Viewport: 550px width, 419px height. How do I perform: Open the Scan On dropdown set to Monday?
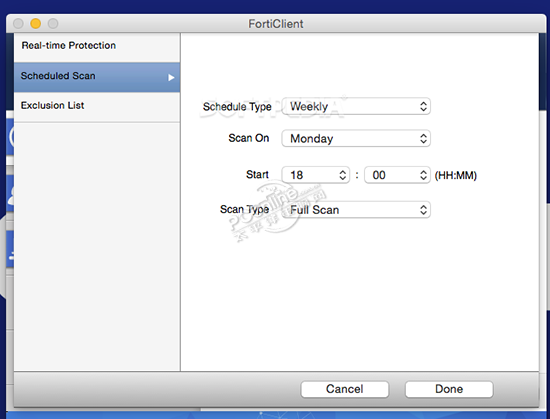tap(356, 138)
